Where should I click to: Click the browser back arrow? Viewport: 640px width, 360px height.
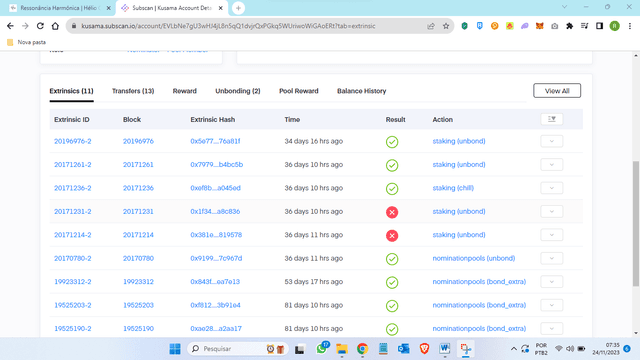pos(10,26)
